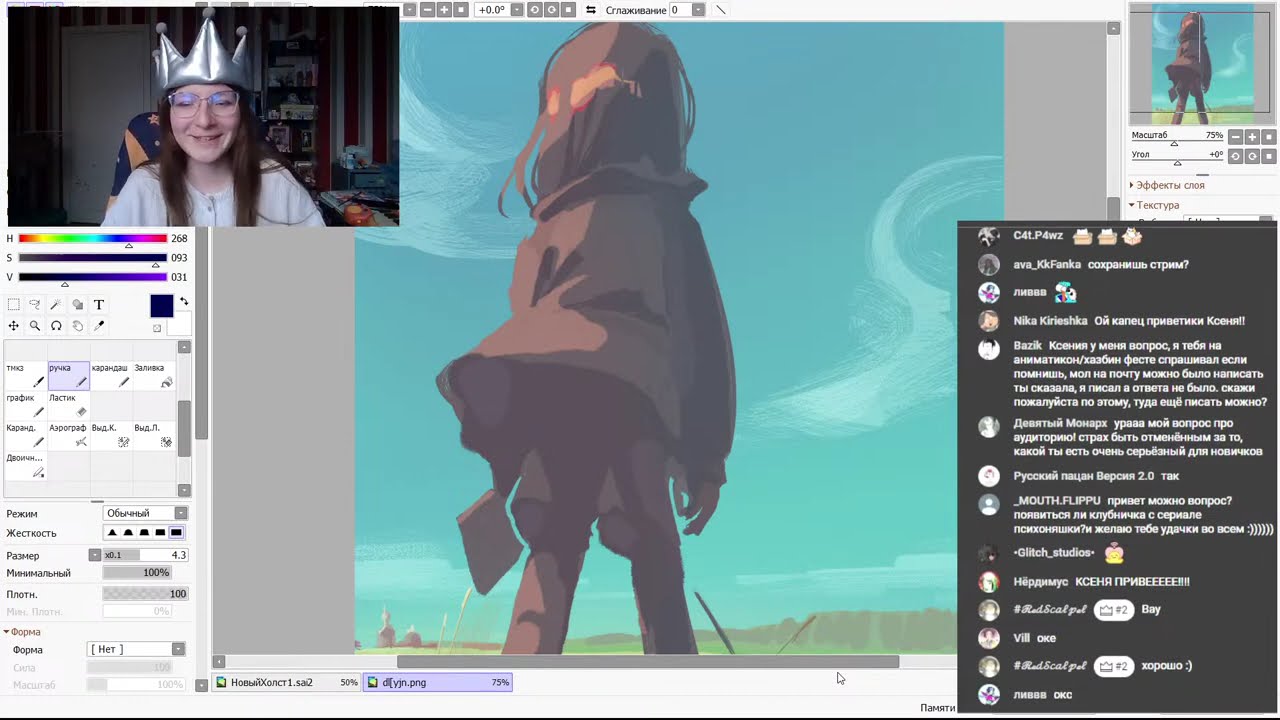Viewport: 1280px width, 720px height.
Task: Open the 'Форма' shape dropdown
Action: (x=137, y=649)
